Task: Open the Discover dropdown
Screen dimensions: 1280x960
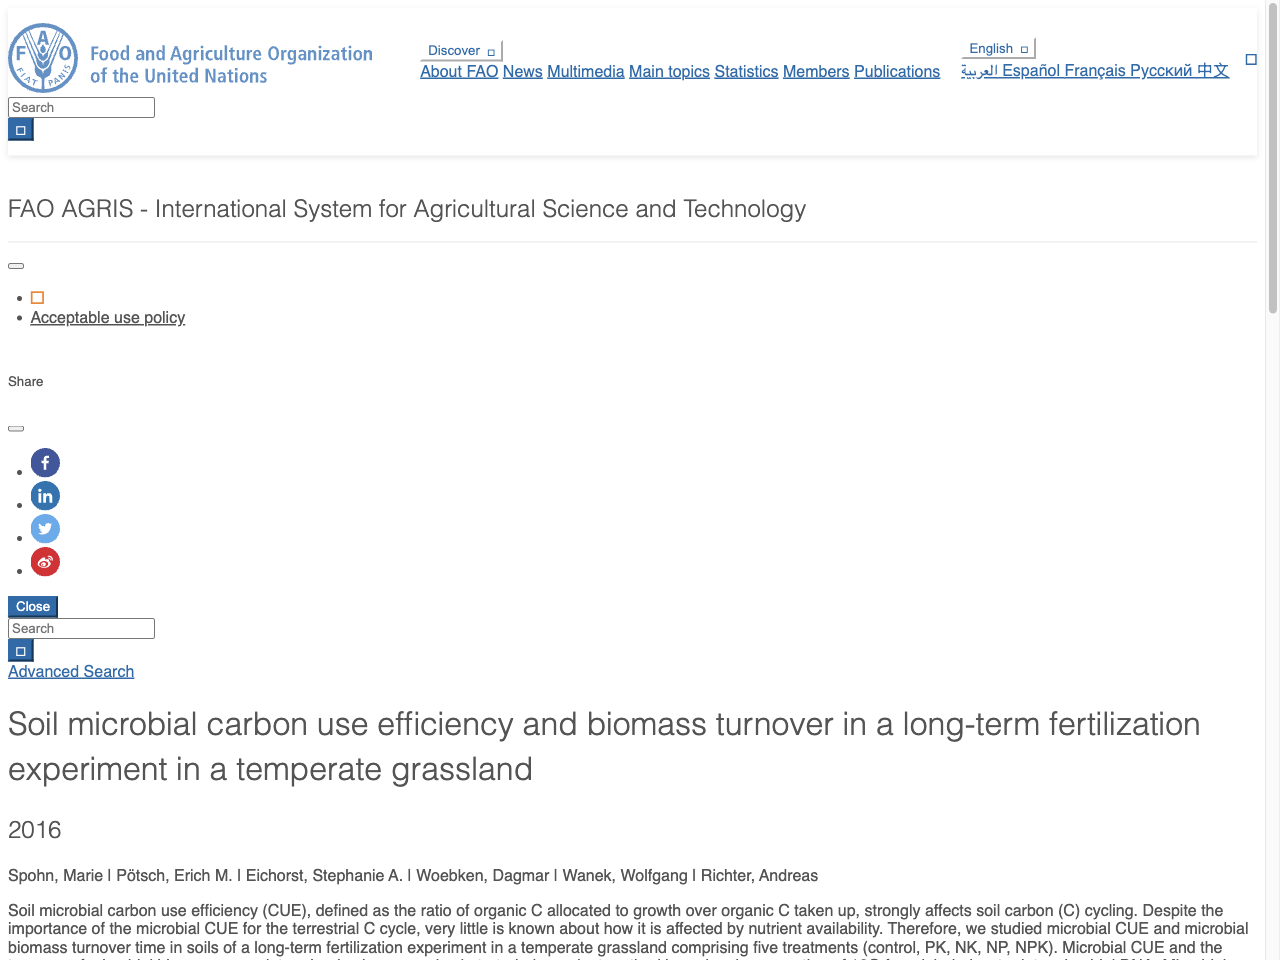Action: (460, 50)
